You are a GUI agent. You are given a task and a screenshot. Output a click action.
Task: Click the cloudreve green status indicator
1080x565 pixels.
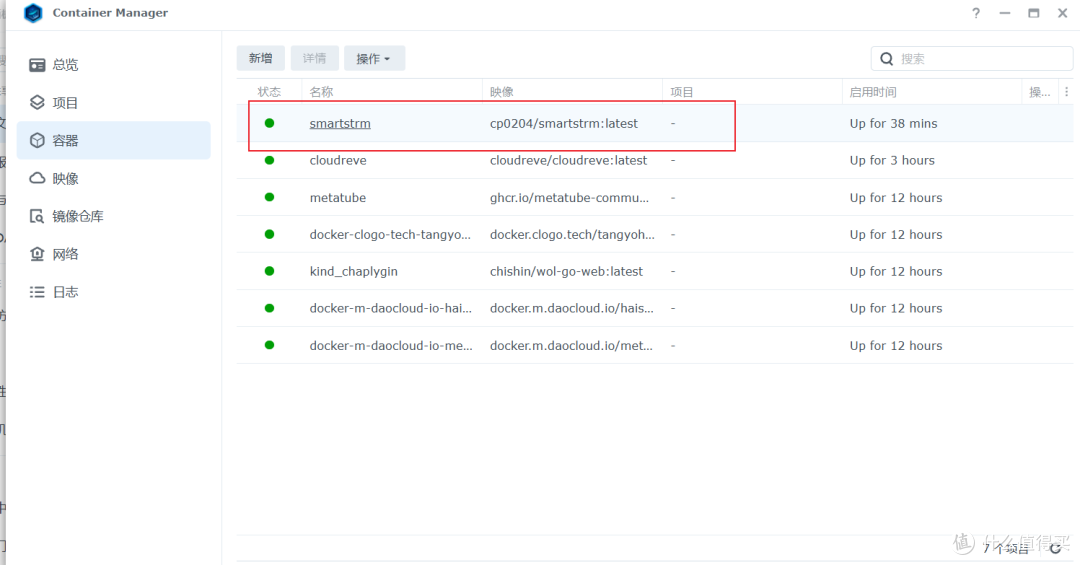point(269,160)
